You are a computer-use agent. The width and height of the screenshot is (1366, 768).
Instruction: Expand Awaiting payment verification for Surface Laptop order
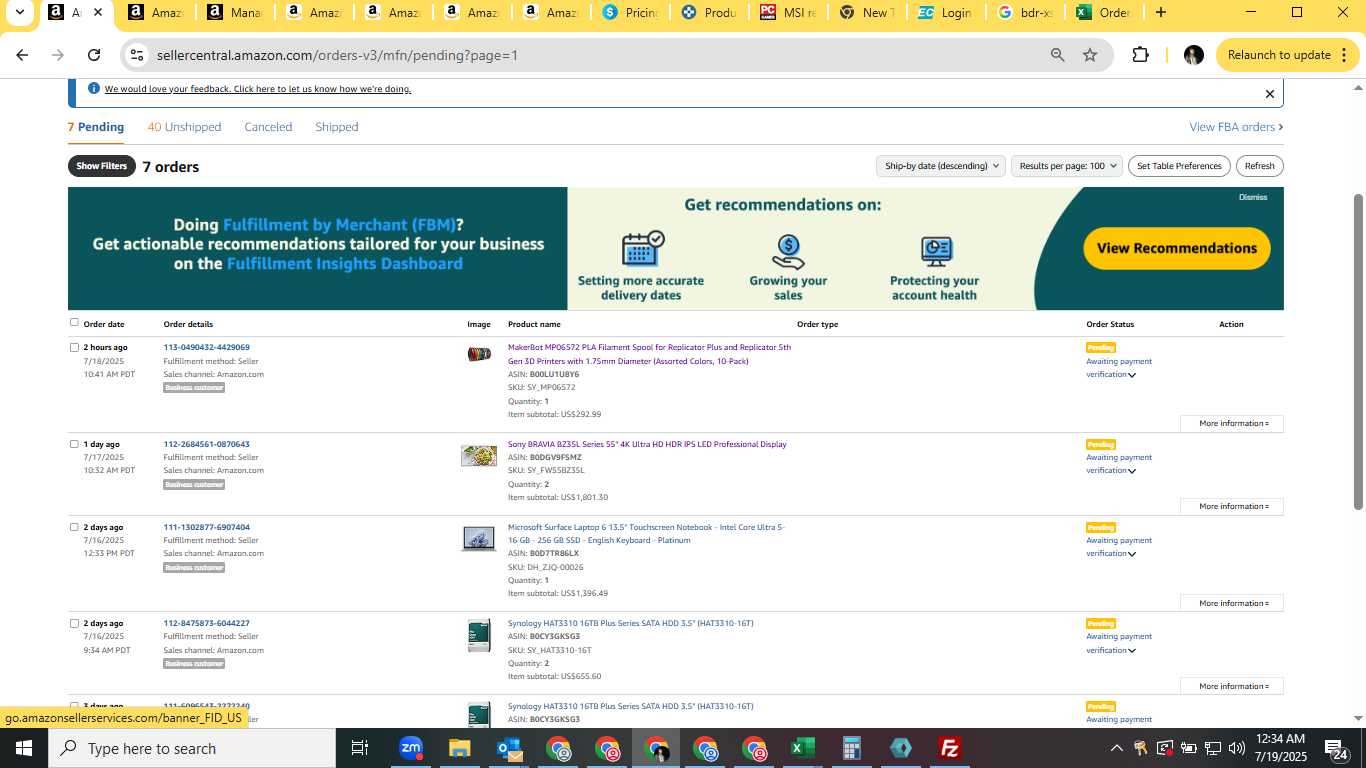[1119, 547]
